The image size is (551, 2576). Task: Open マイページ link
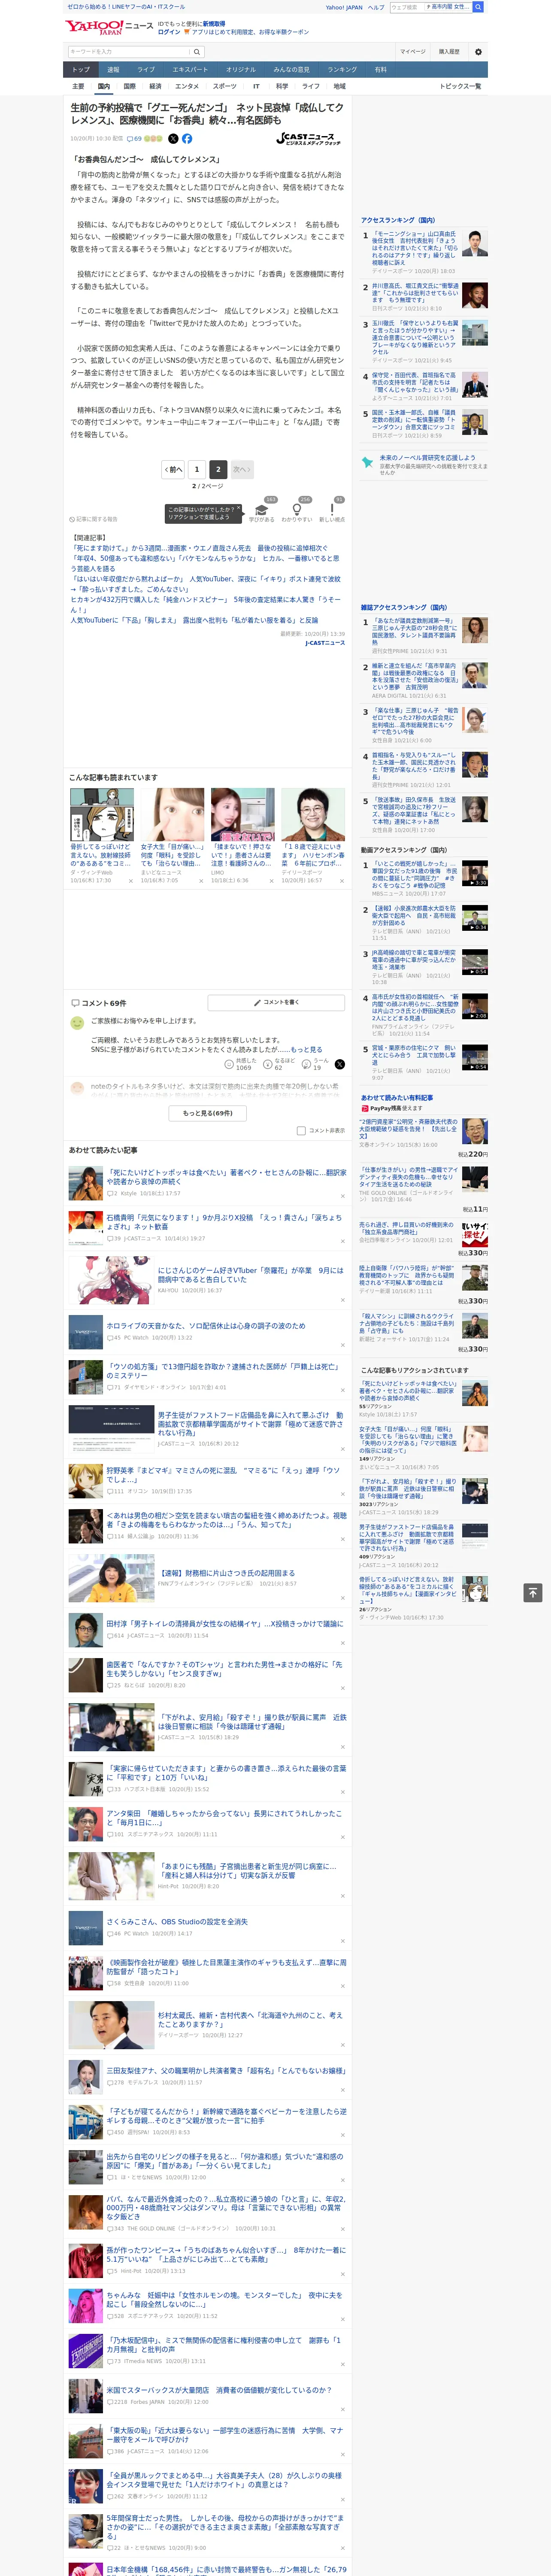[413, 52]
